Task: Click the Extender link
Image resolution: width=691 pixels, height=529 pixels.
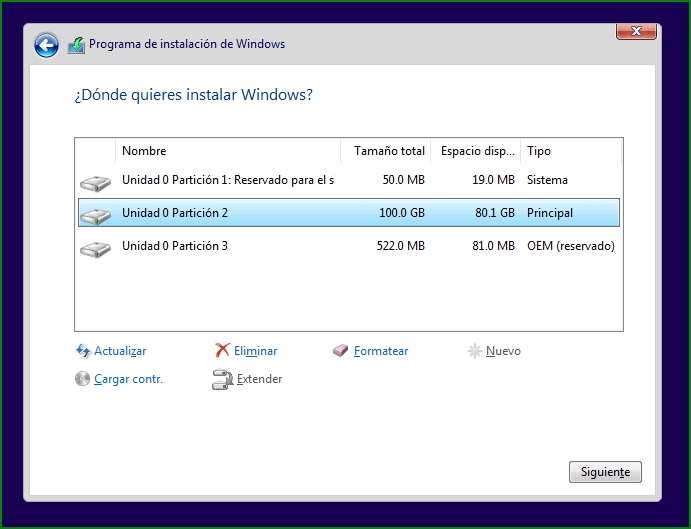Action: pos(260,379)
